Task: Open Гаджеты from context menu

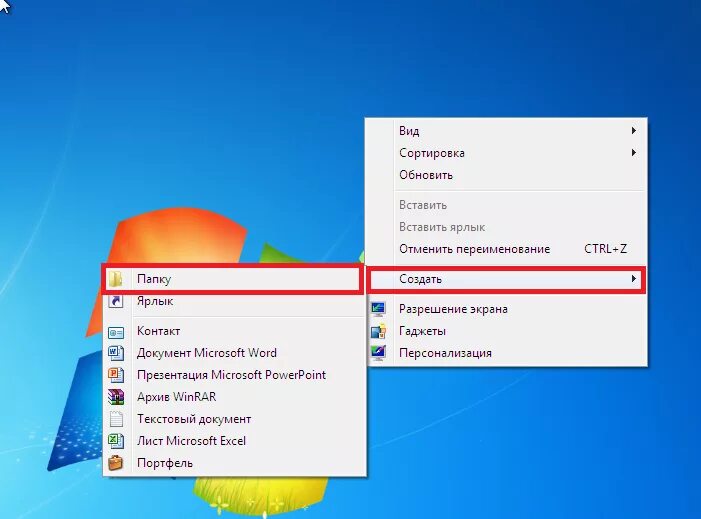Action: point(506,331)
